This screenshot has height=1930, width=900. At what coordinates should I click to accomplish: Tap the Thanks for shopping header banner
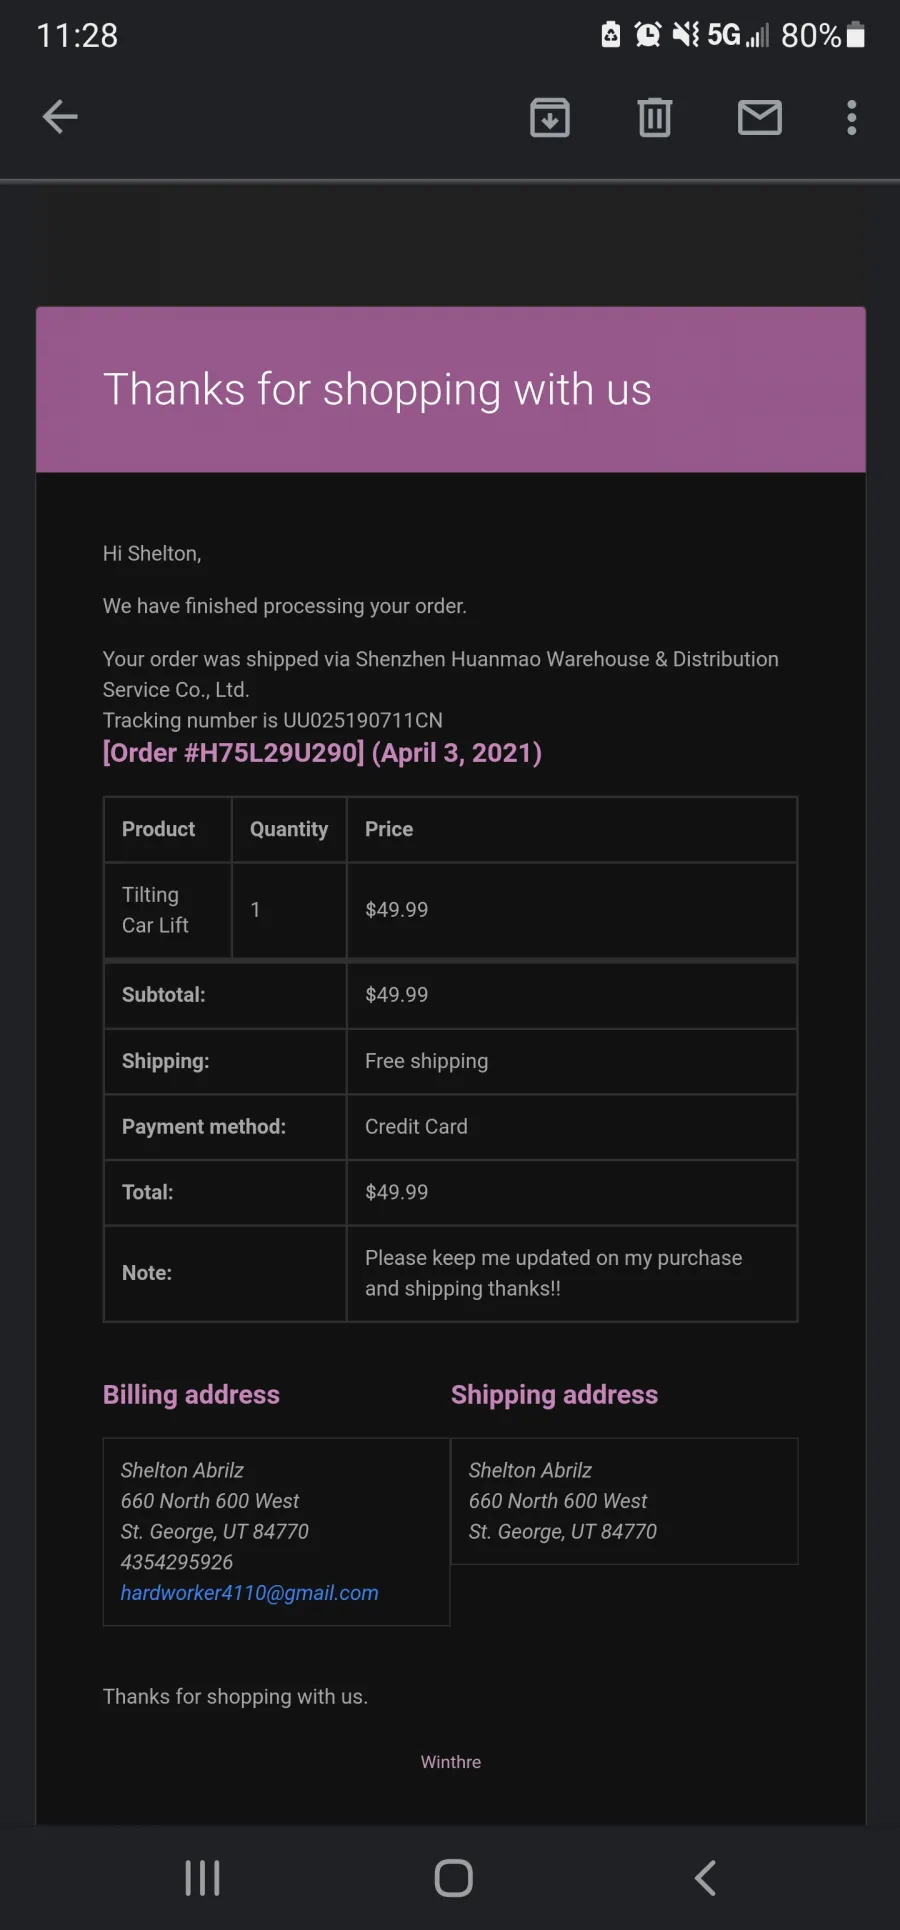[451, 389]
